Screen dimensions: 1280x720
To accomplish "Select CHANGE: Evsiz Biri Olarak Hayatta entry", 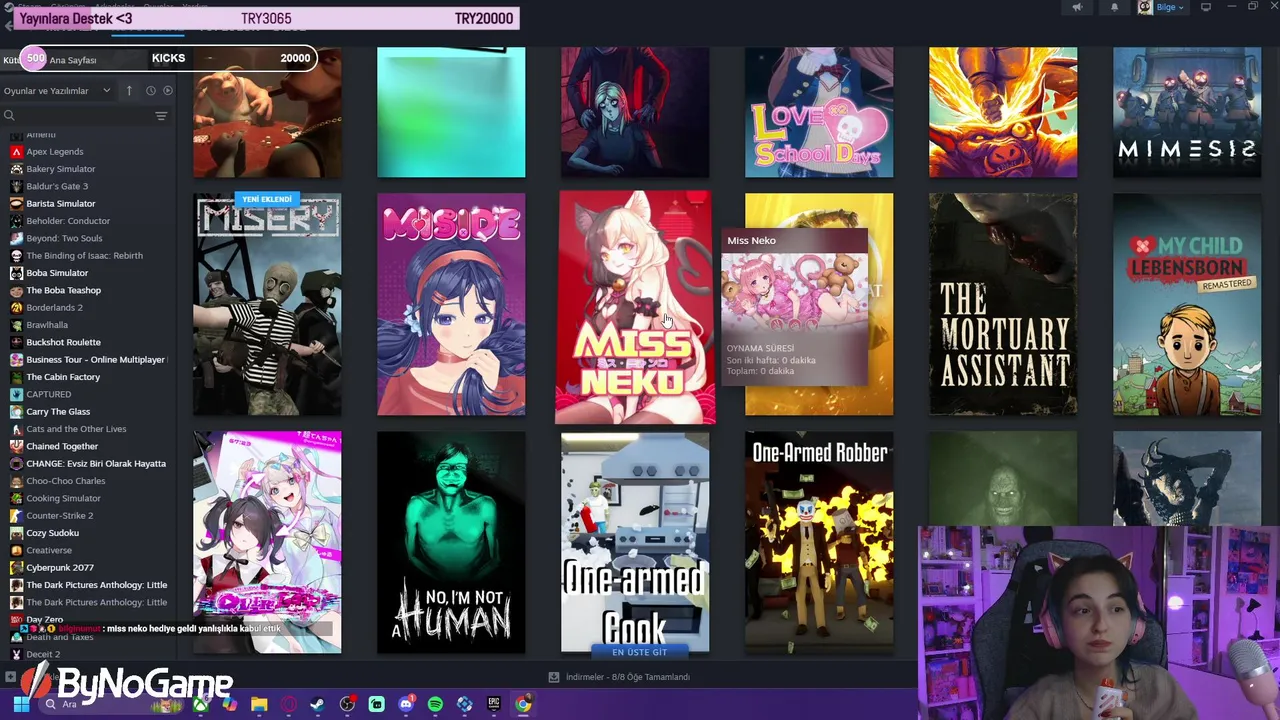I will (x=96, y=464).
